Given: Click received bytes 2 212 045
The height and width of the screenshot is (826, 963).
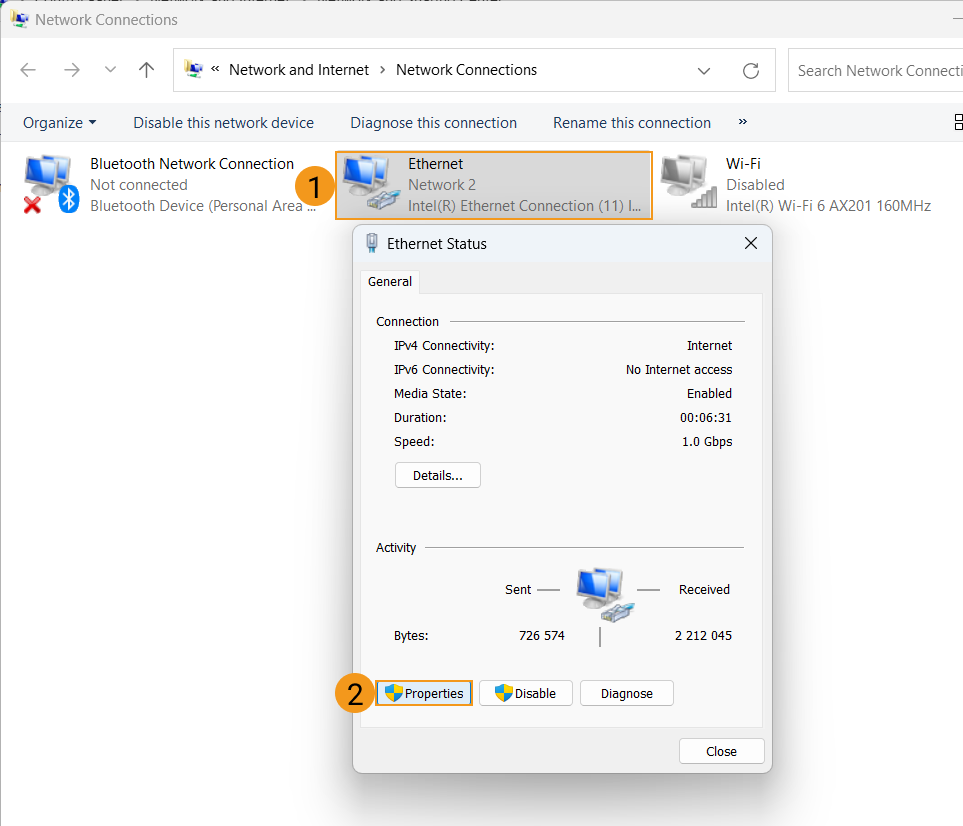Looking at the screenshot, I should click(703, 636).
